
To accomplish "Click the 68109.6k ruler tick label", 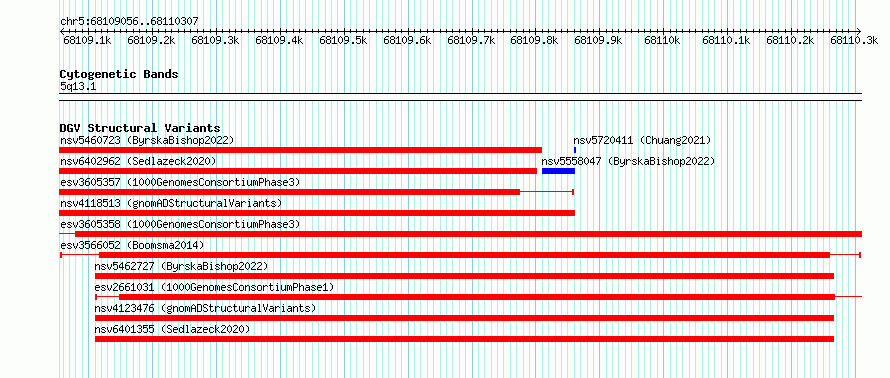I will pyautogui.click(x=407, y=40).
